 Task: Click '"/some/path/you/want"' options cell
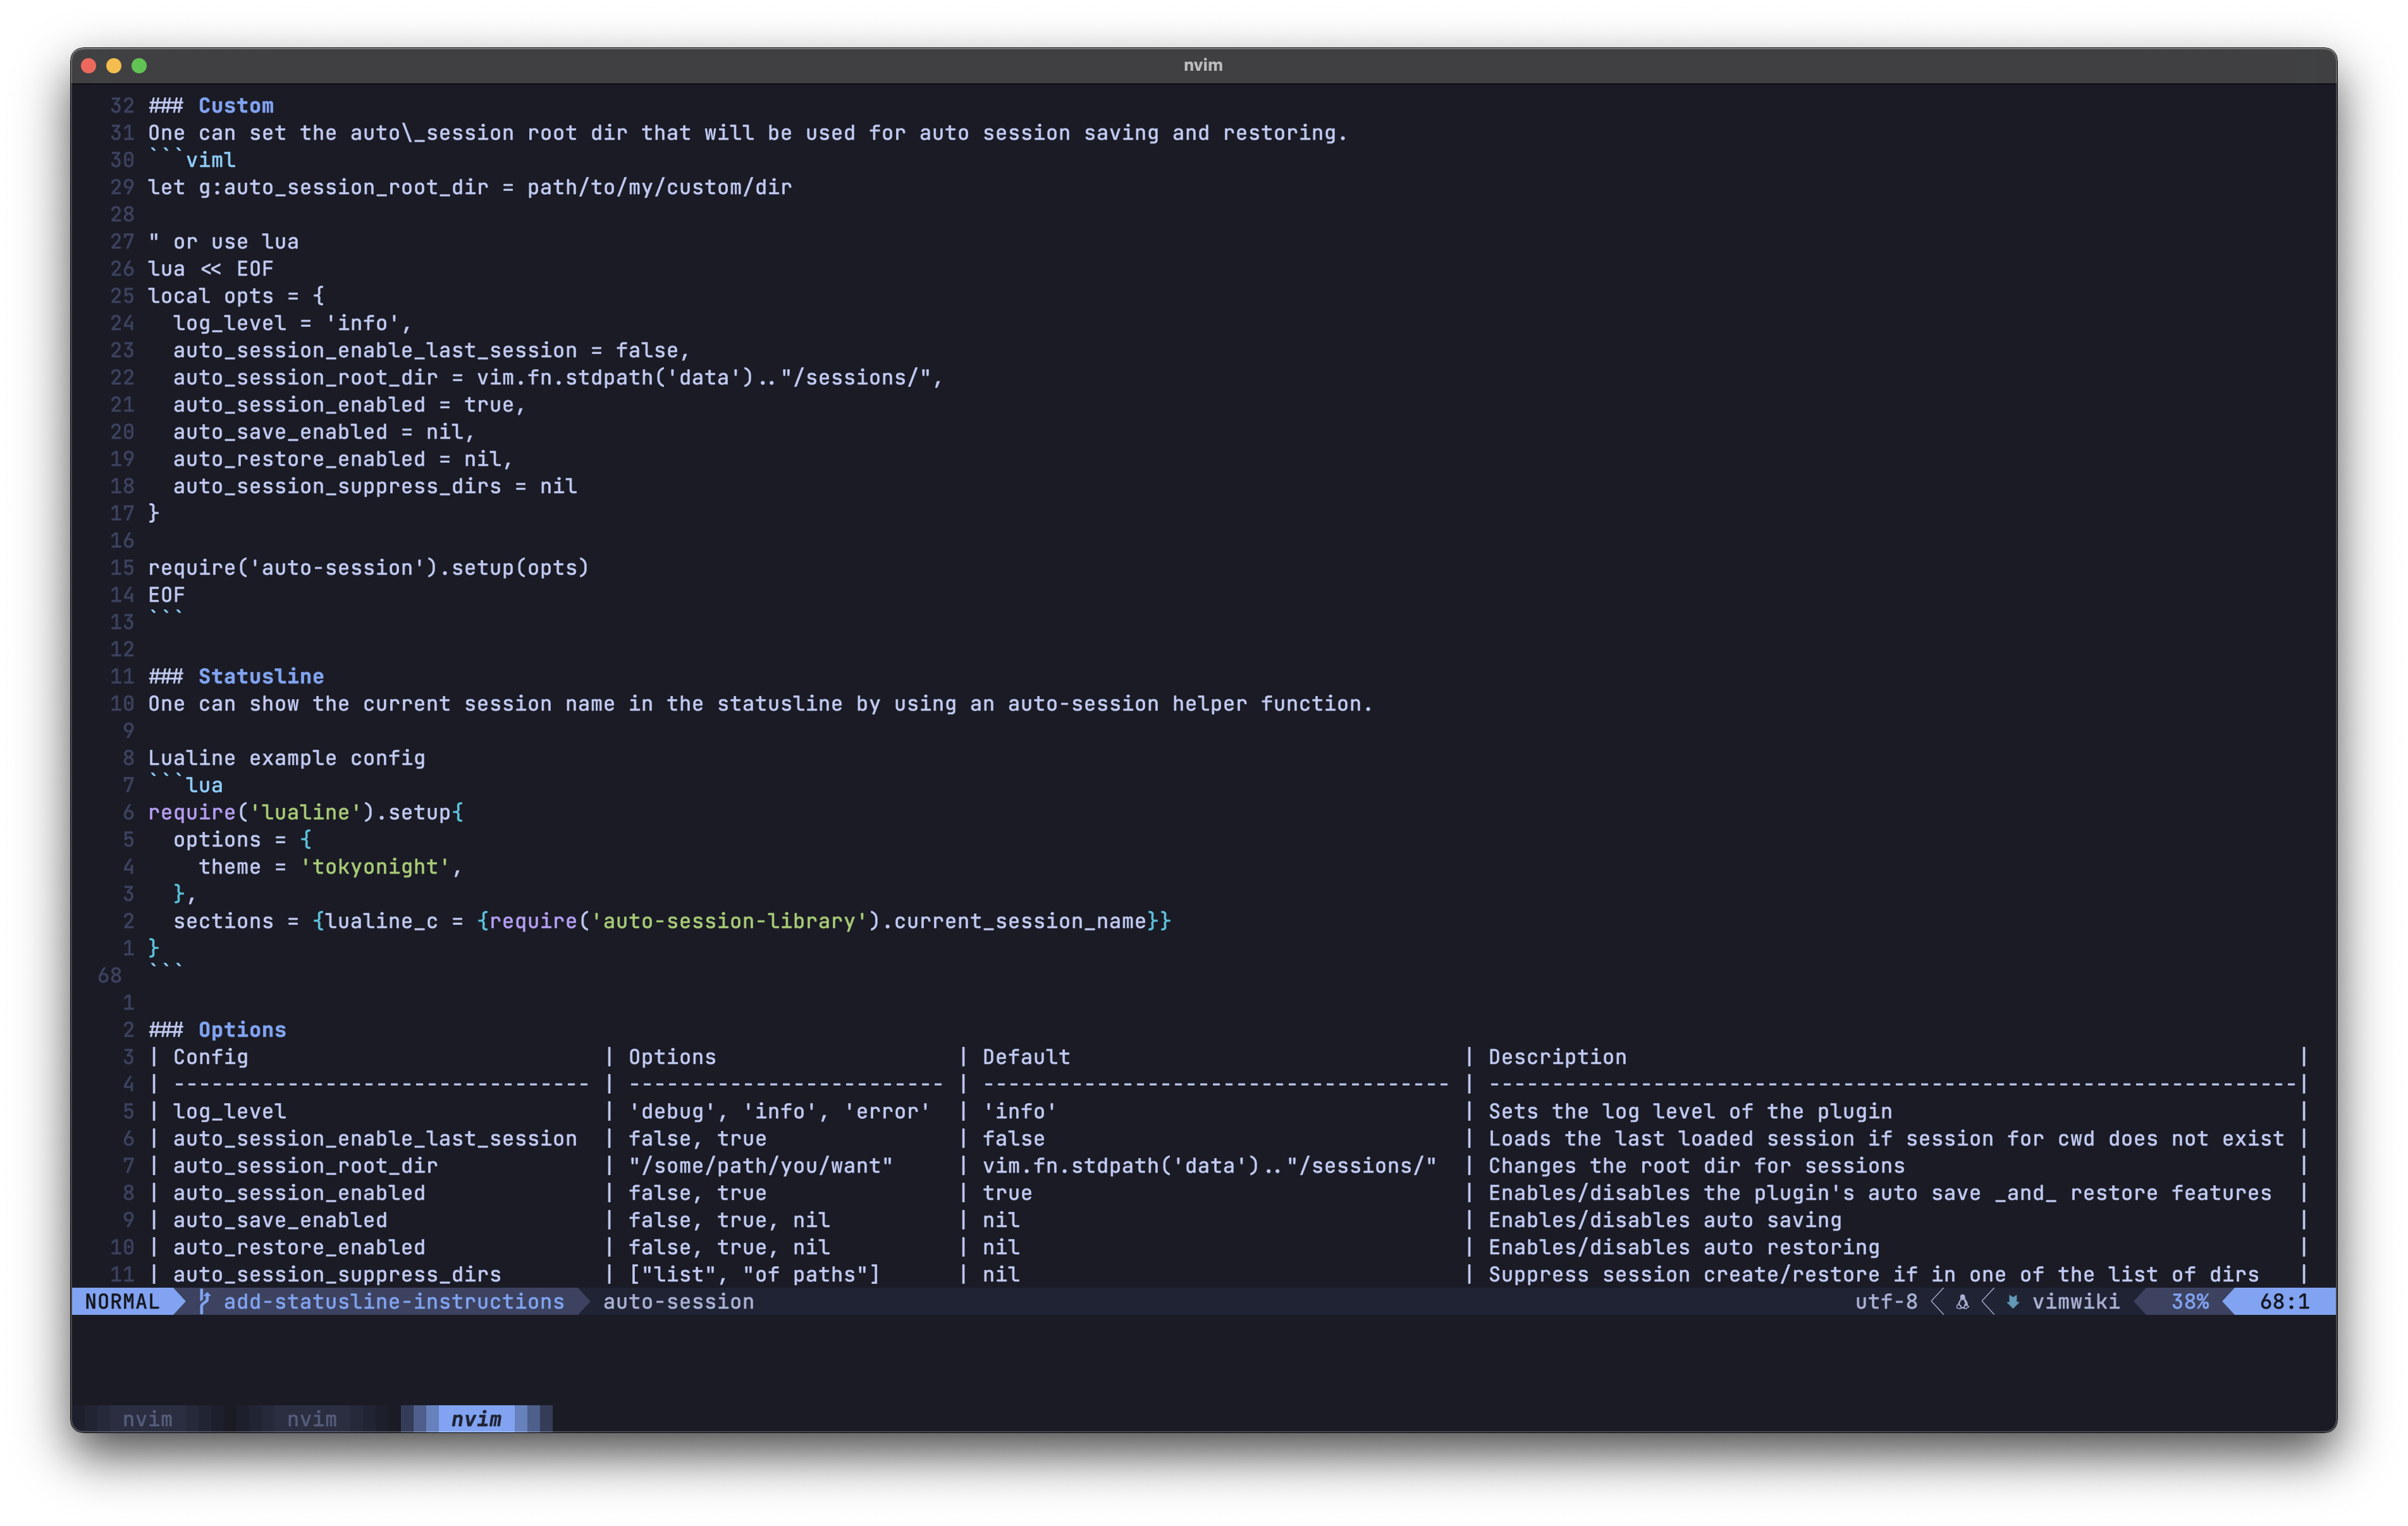coord(760,1166)
